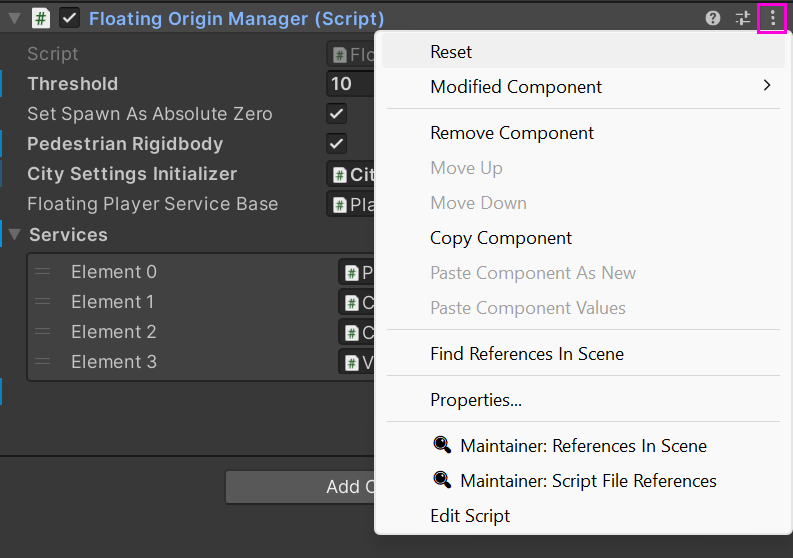This screenshot has height=558, width=793.
Task: Click the preset selector sliders icon
Action: tap(742, 18)
